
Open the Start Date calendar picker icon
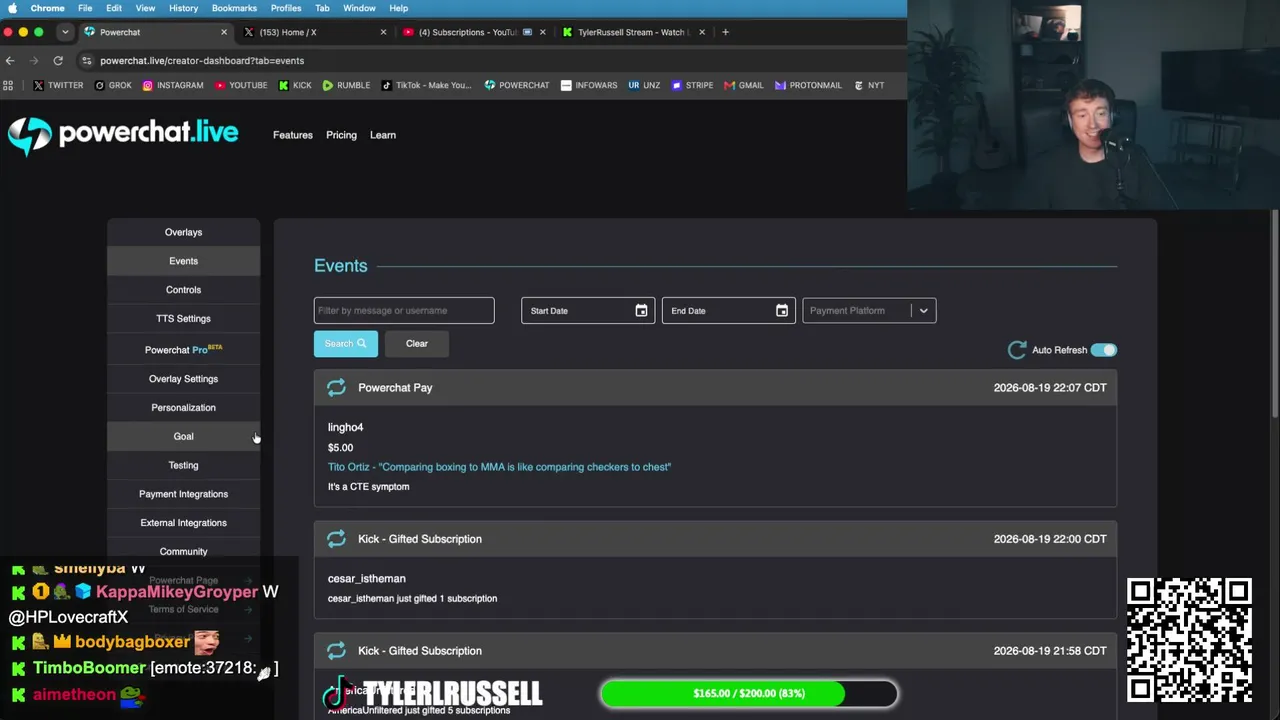641,311
